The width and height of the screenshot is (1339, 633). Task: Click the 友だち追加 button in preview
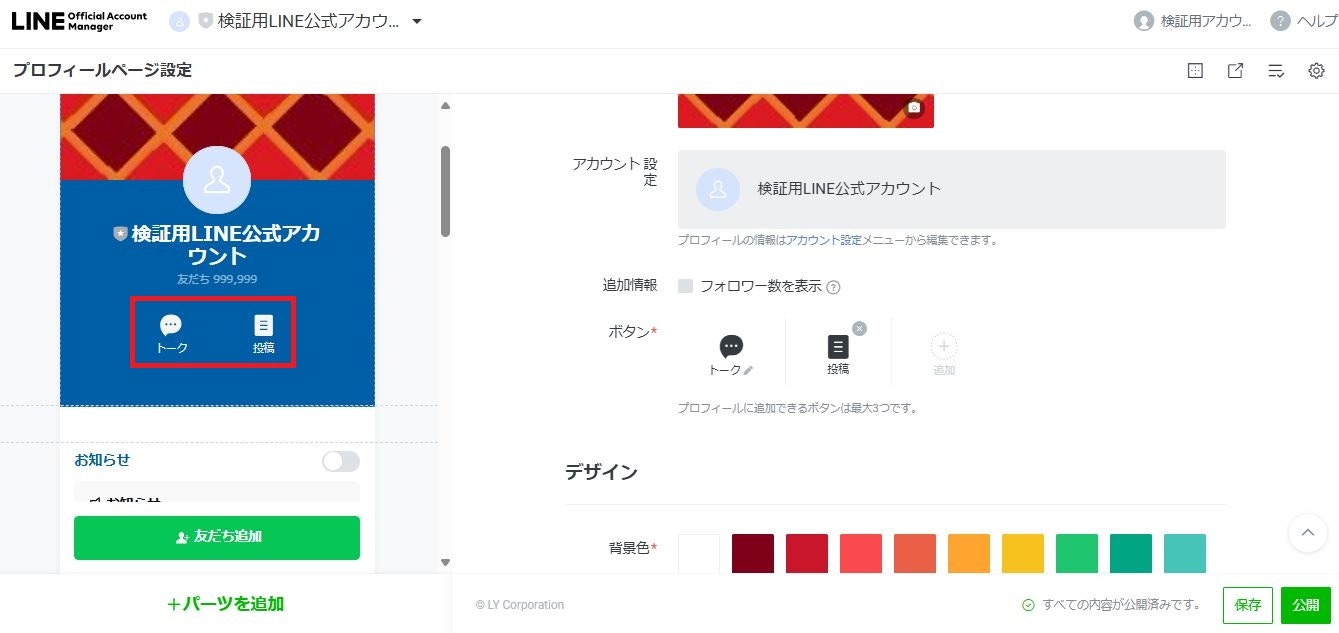click(217, 538)
